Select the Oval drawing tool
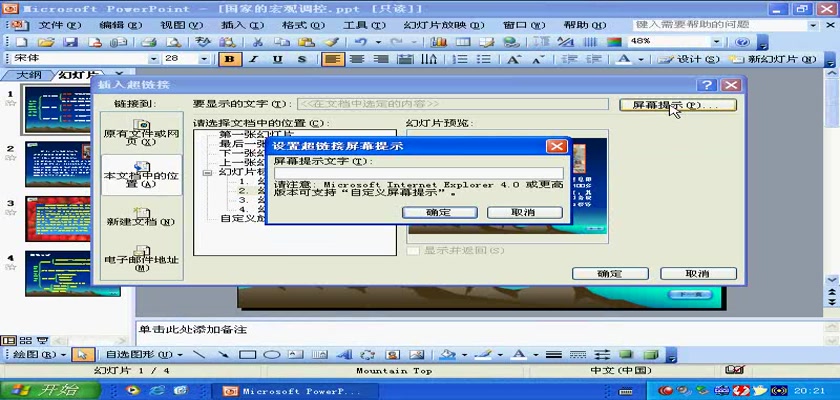Viewport: 840px width, 400px height. pos(272,354)
